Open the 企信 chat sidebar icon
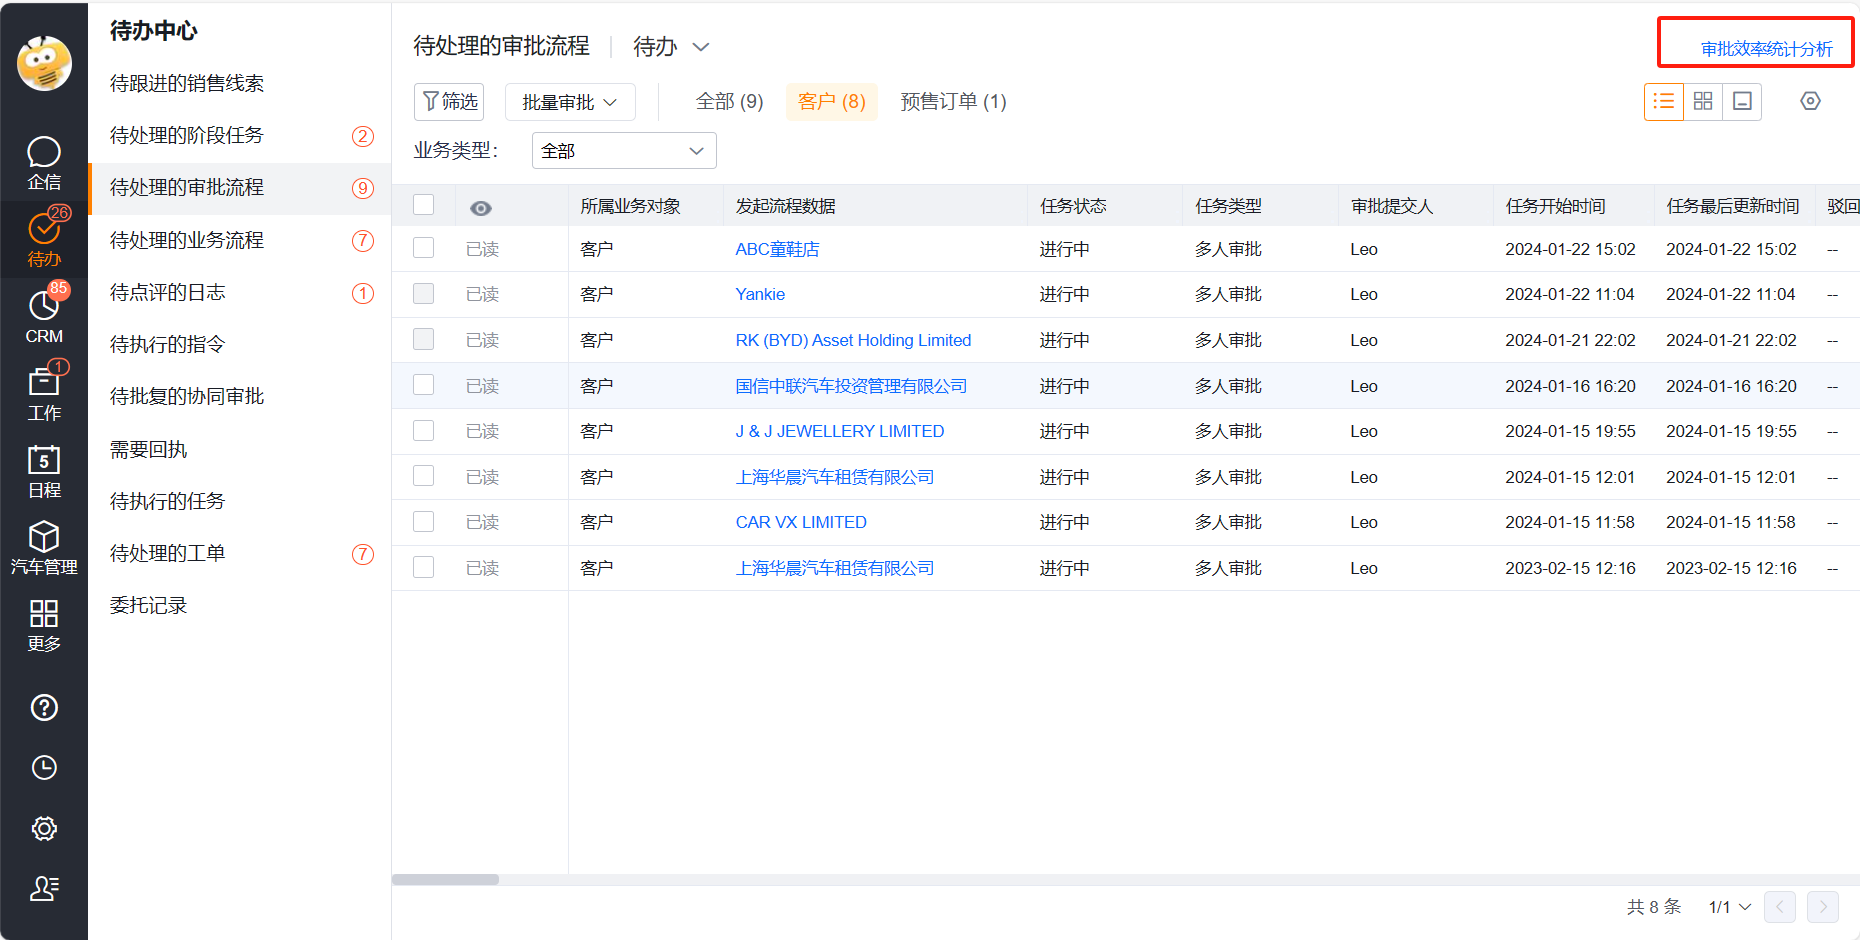 point(44,163)
